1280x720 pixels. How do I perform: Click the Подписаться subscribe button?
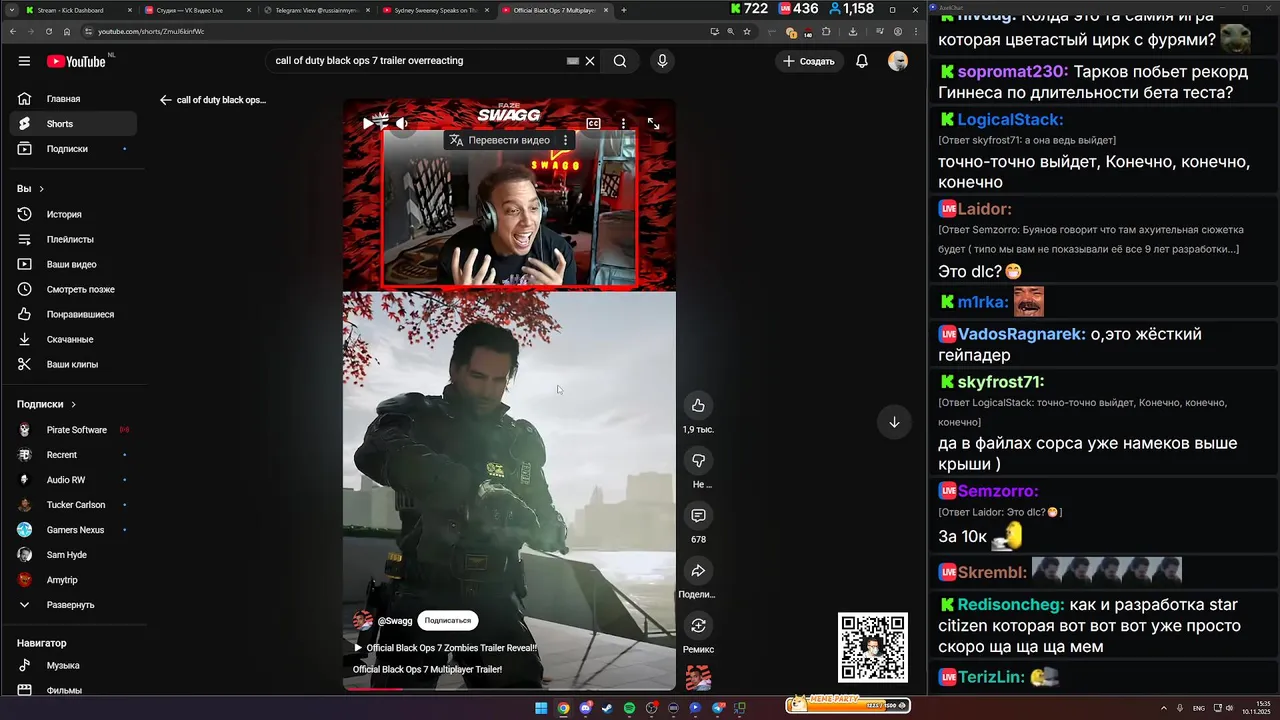(x=447, y=620)
